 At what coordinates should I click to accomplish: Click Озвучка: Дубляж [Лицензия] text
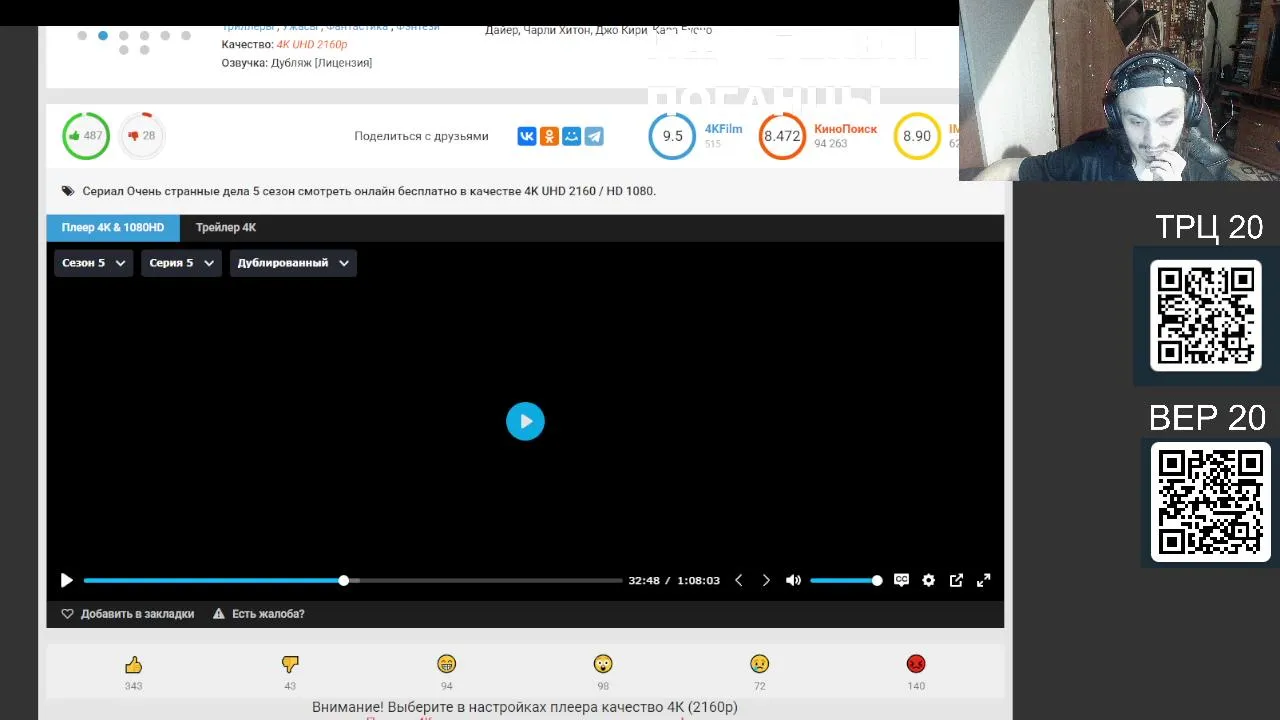pos(297,63)
